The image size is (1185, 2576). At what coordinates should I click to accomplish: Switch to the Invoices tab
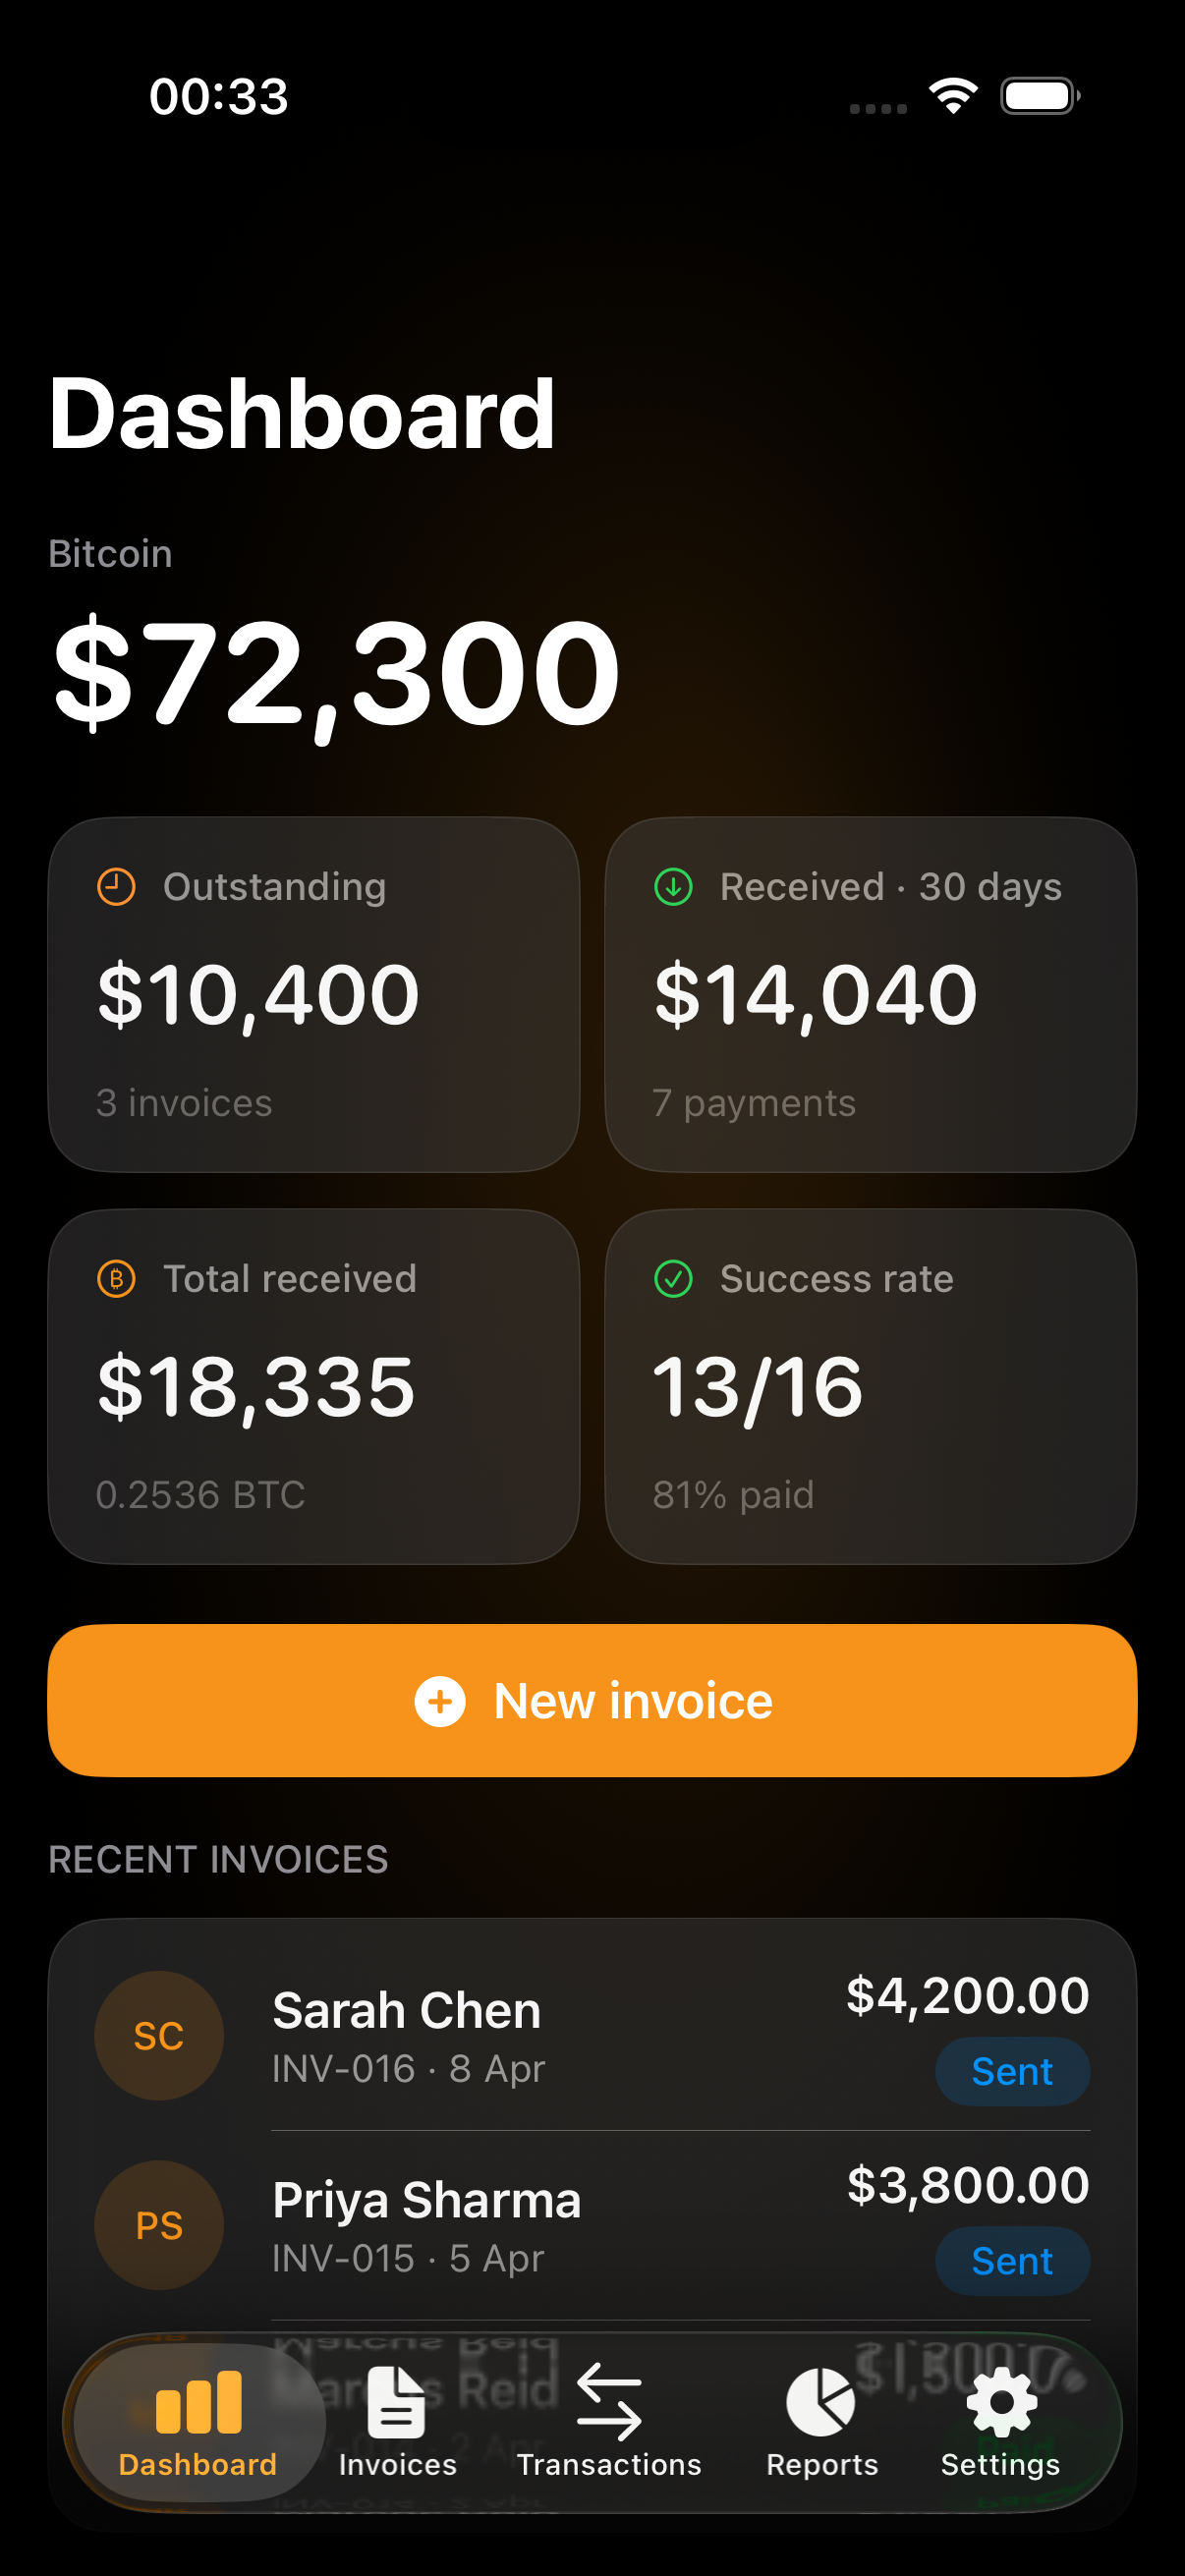pyautogui.click(x=397, y=2422)
